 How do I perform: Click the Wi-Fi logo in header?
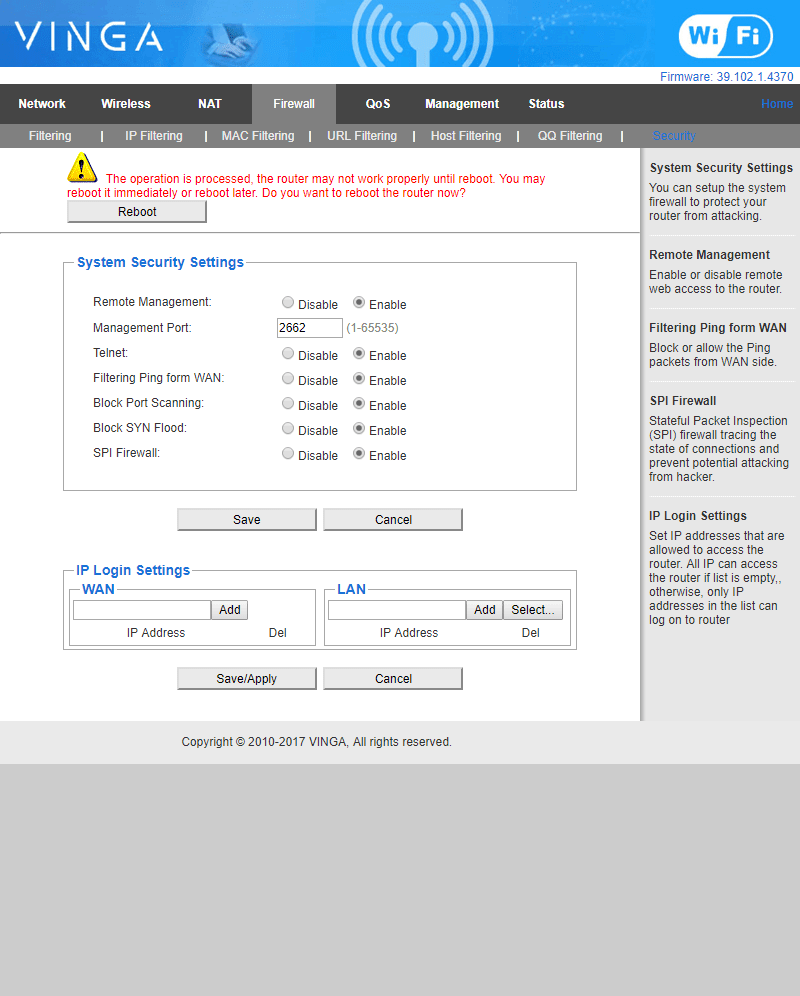[725, 37]
